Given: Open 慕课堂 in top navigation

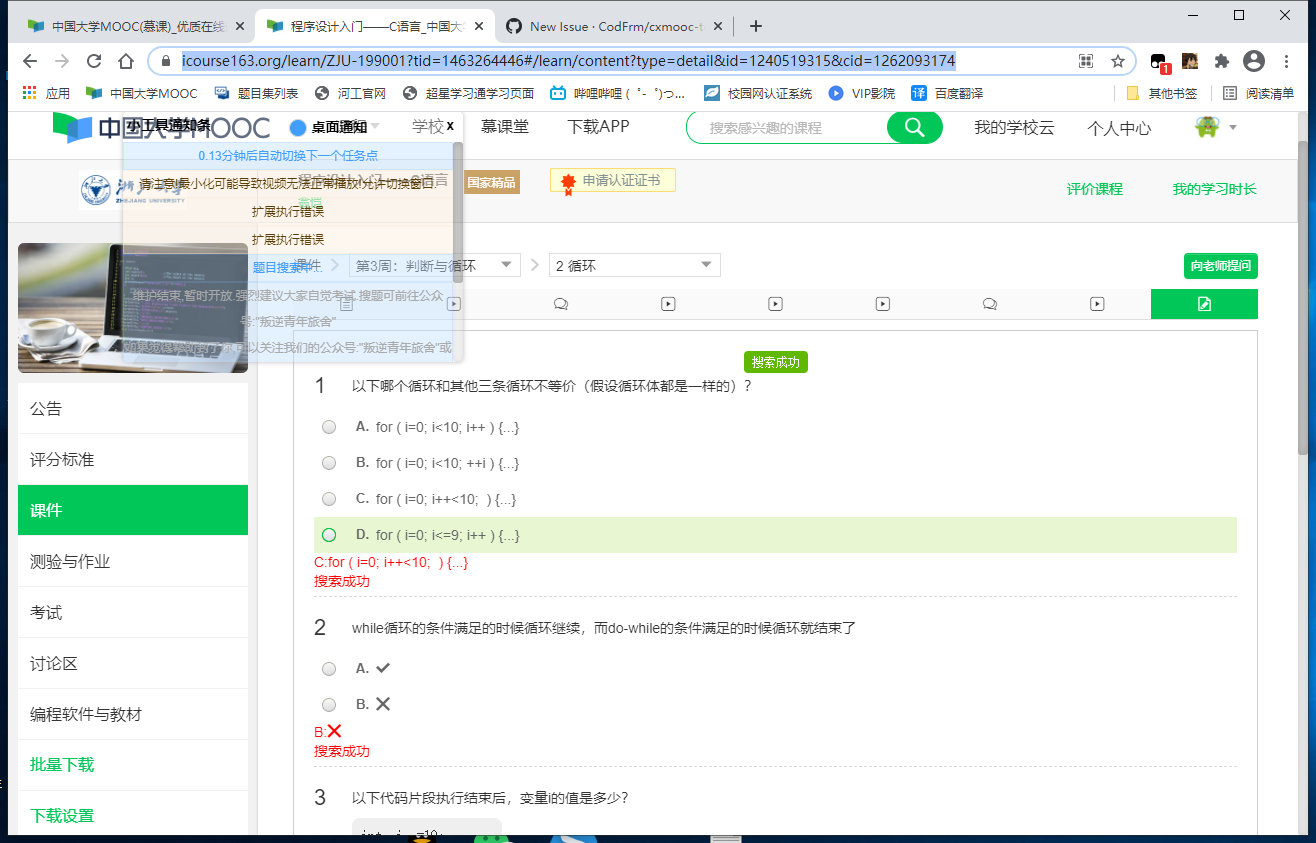Looking at the screenshot, I should tap(505, 126).
